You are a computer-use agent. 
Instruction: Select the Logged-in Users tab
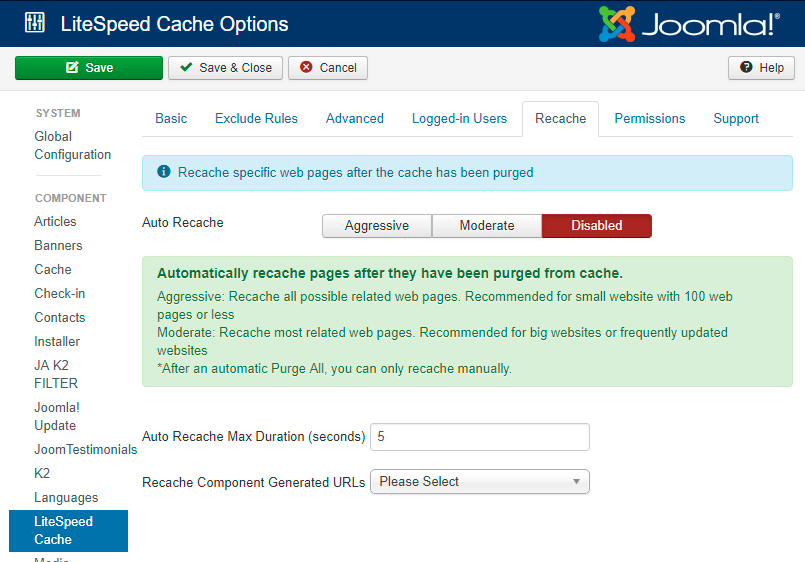pyautogui.click(x=459, y=119)
